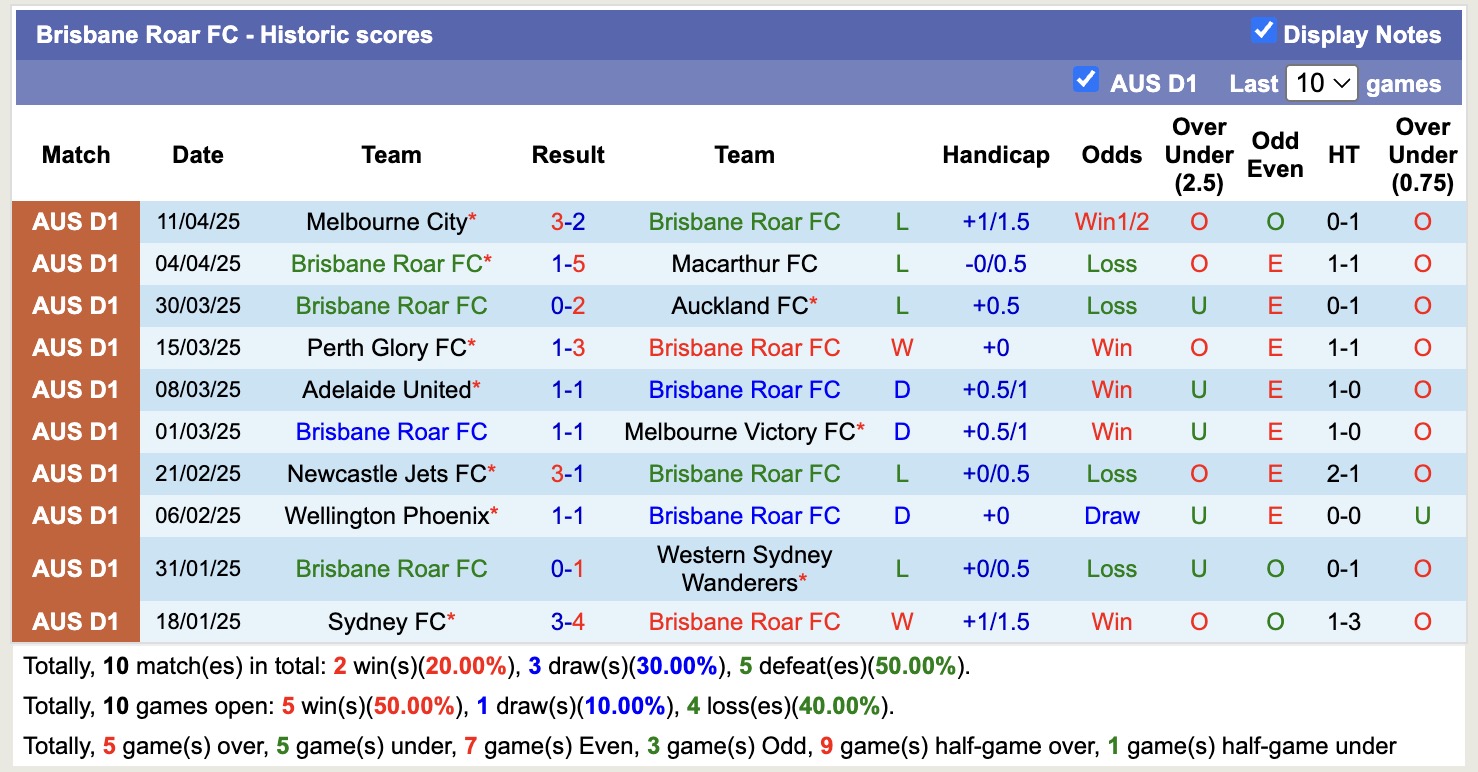Open Melbourne City team page
Image resolution: width=1478 pixels, height=772 pixels.
(x=384, y=221)
